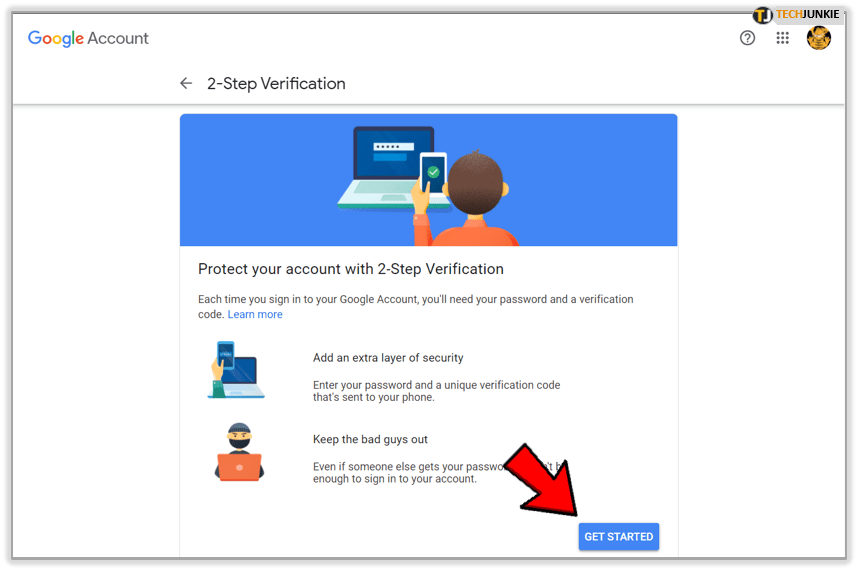858x571 pixels.
Task: Open the Google apps grid menu
Action: point(783,38)
